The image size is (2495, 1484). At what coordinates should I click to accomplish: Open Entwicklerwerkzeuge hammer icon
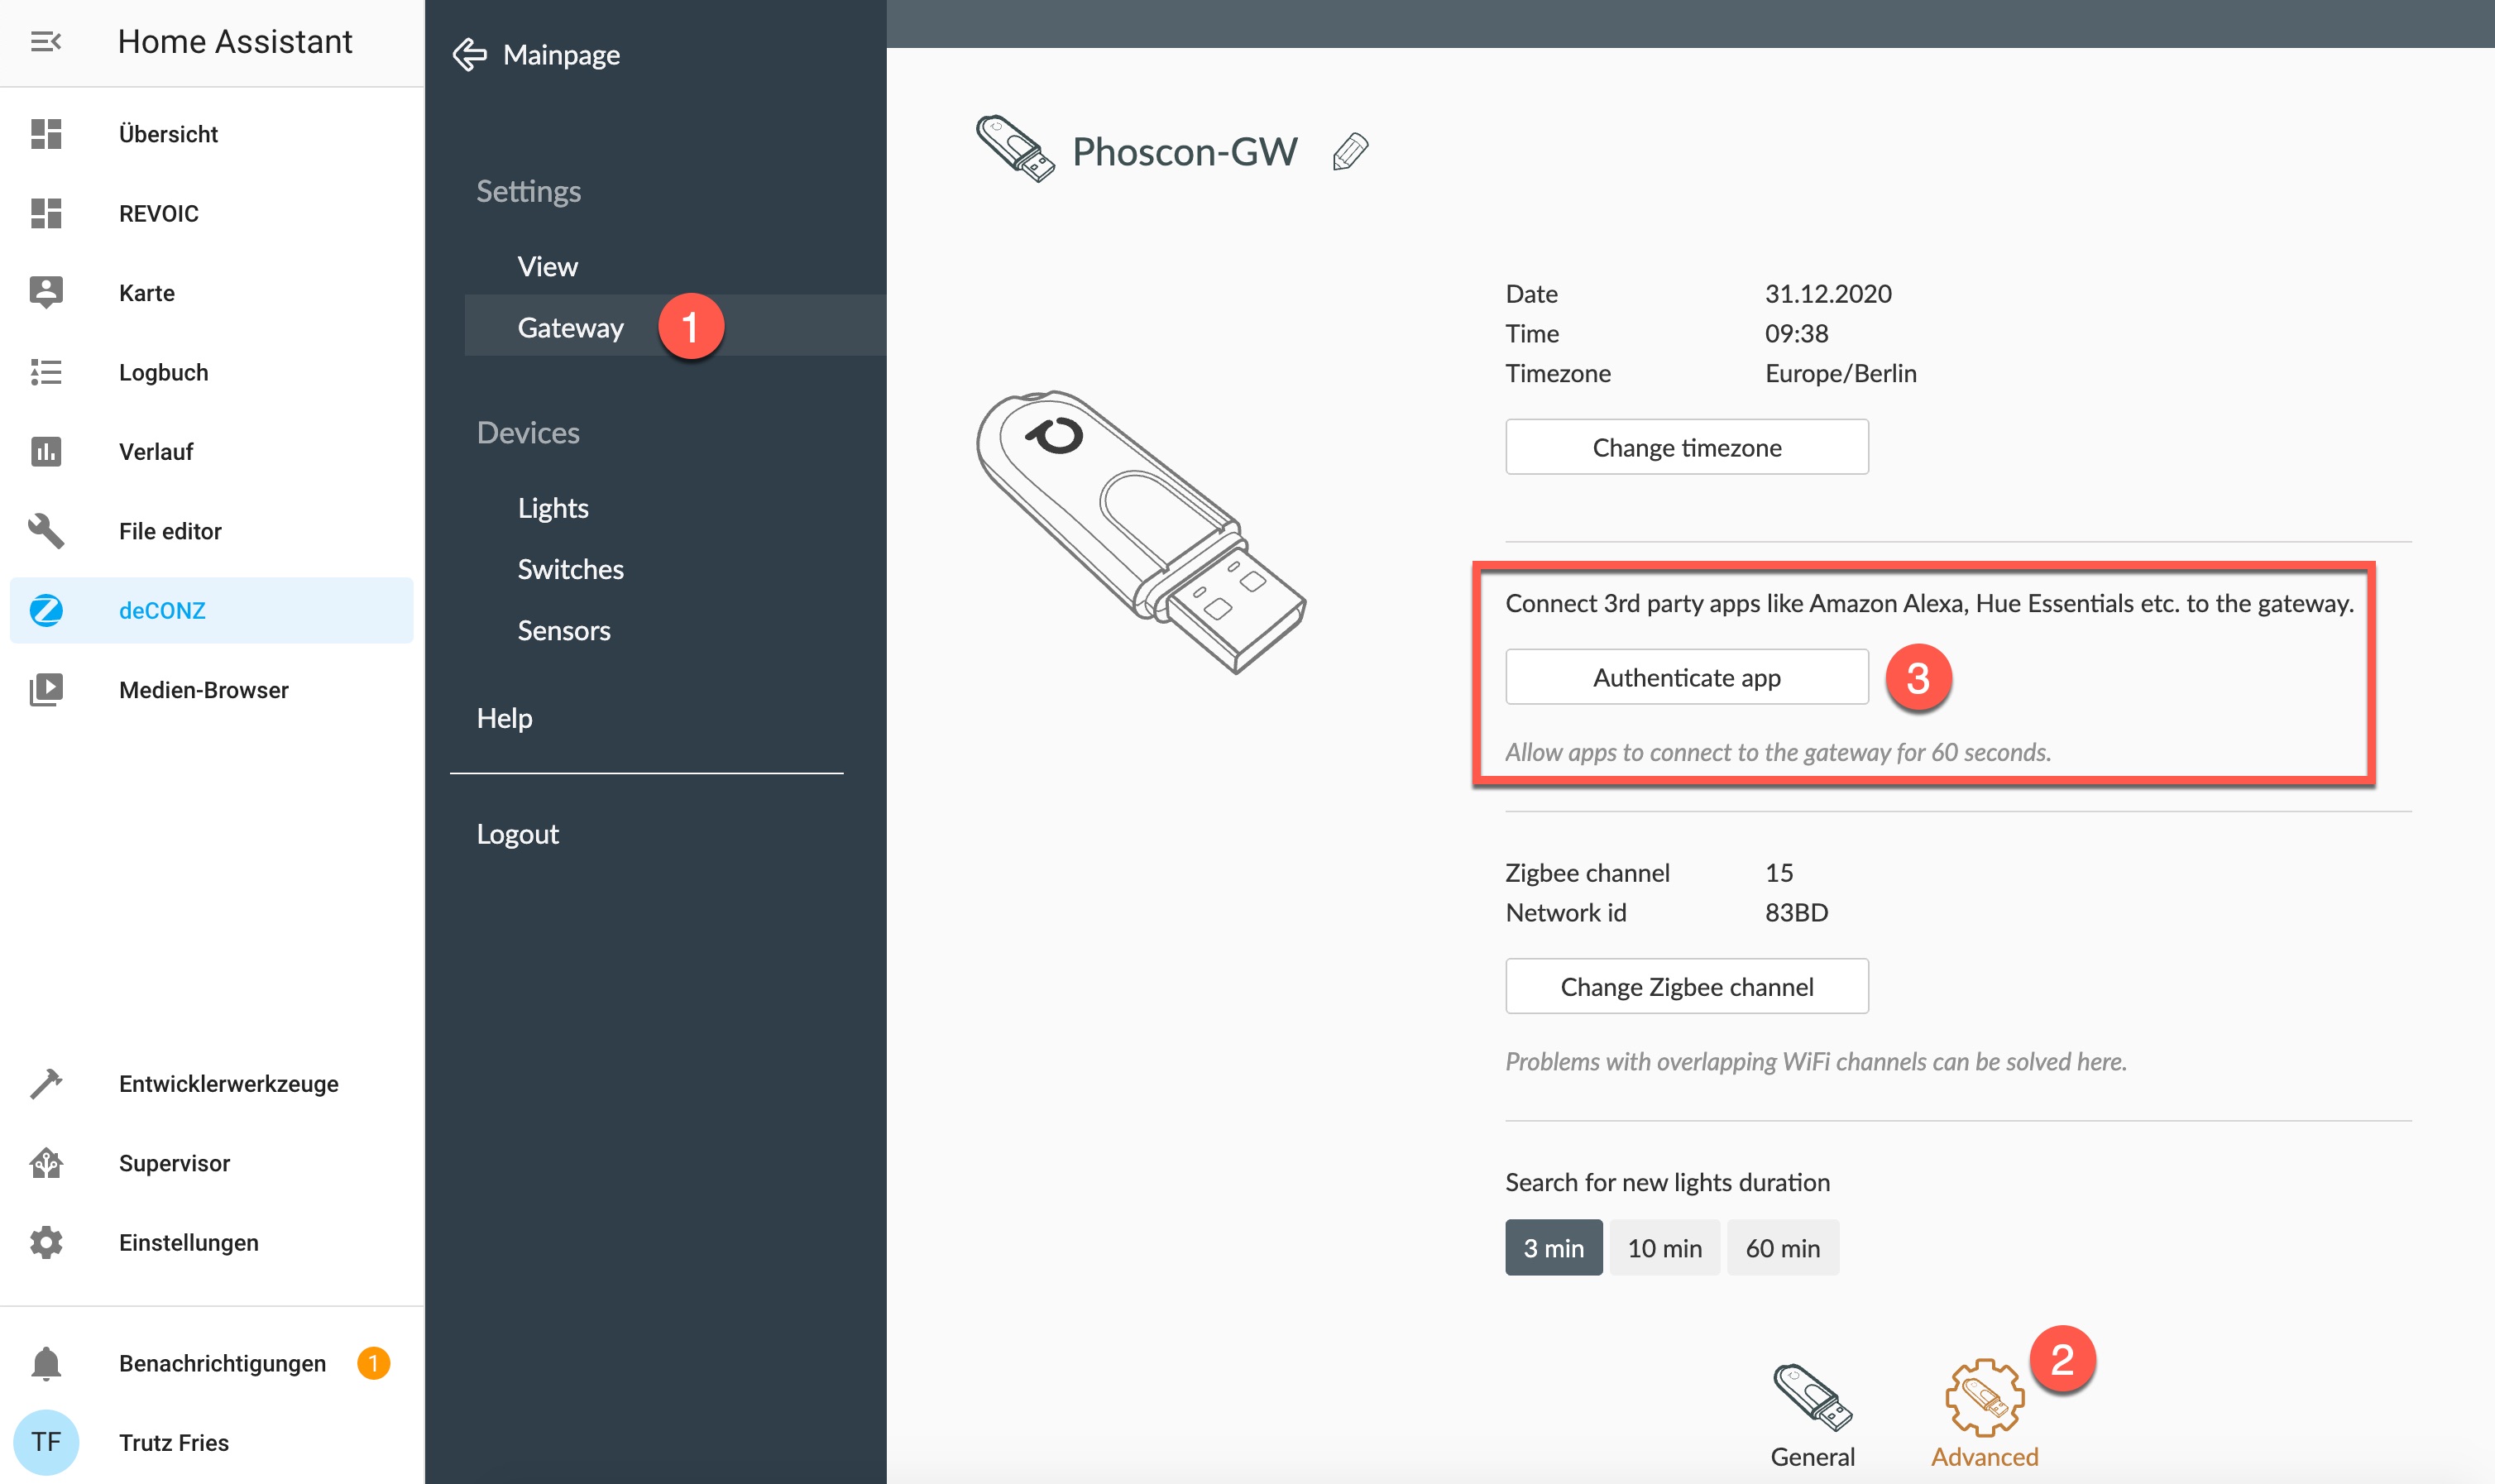coord(46,1083)
